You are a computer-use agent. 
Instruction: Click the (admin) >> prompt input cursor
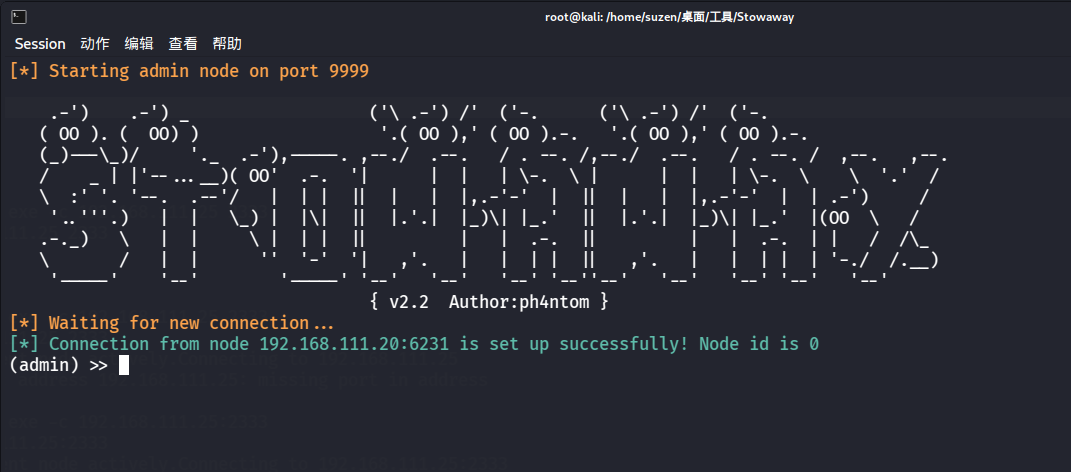pyautogui.click(x=124, y=365)
